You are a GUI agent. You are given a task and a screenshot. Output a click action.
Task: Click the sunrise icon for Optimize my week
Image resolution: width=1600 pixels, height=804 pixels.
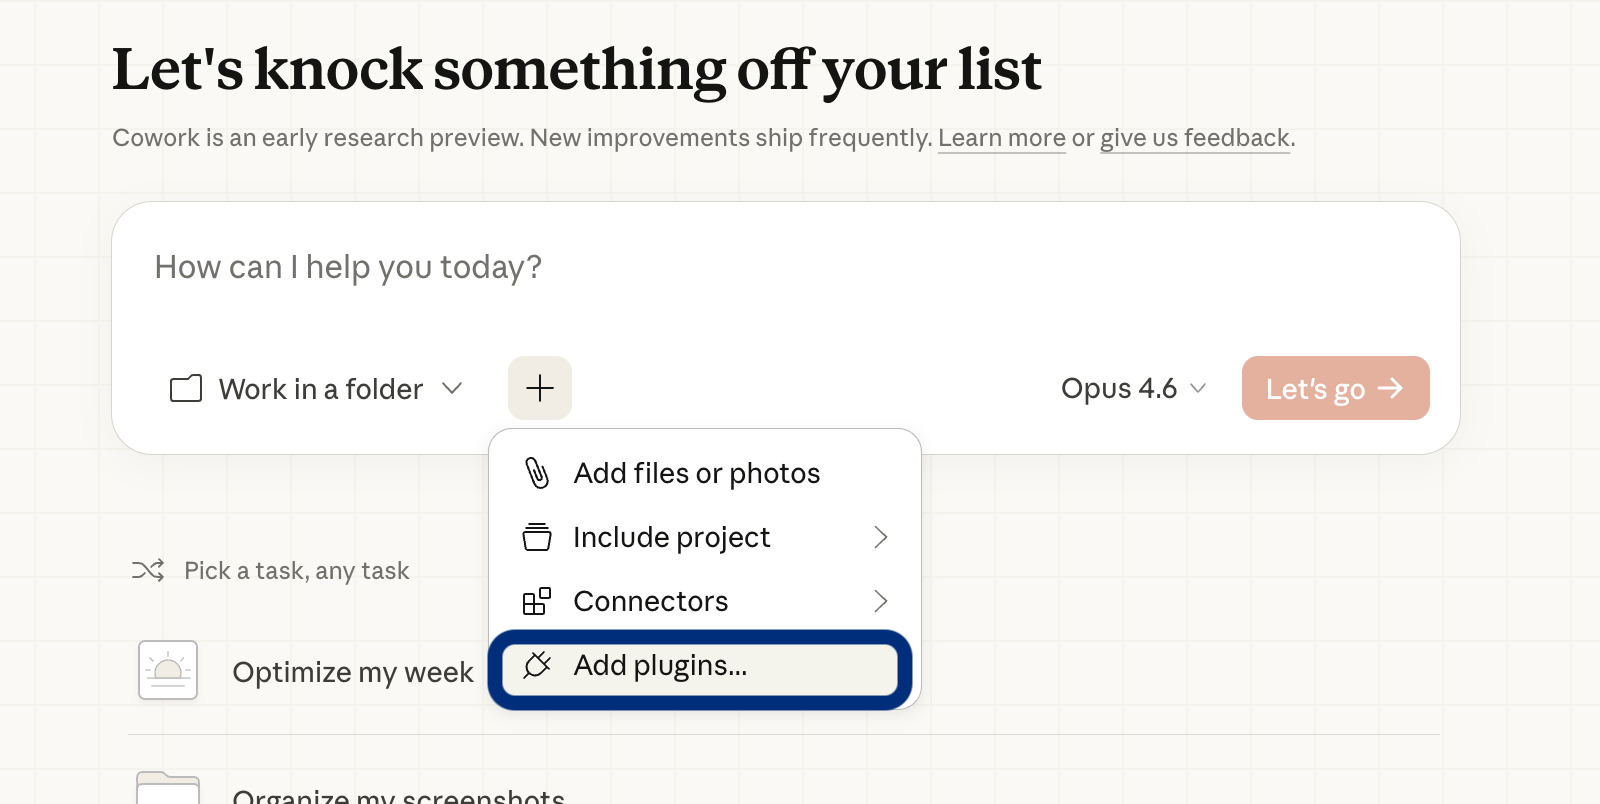168,670
